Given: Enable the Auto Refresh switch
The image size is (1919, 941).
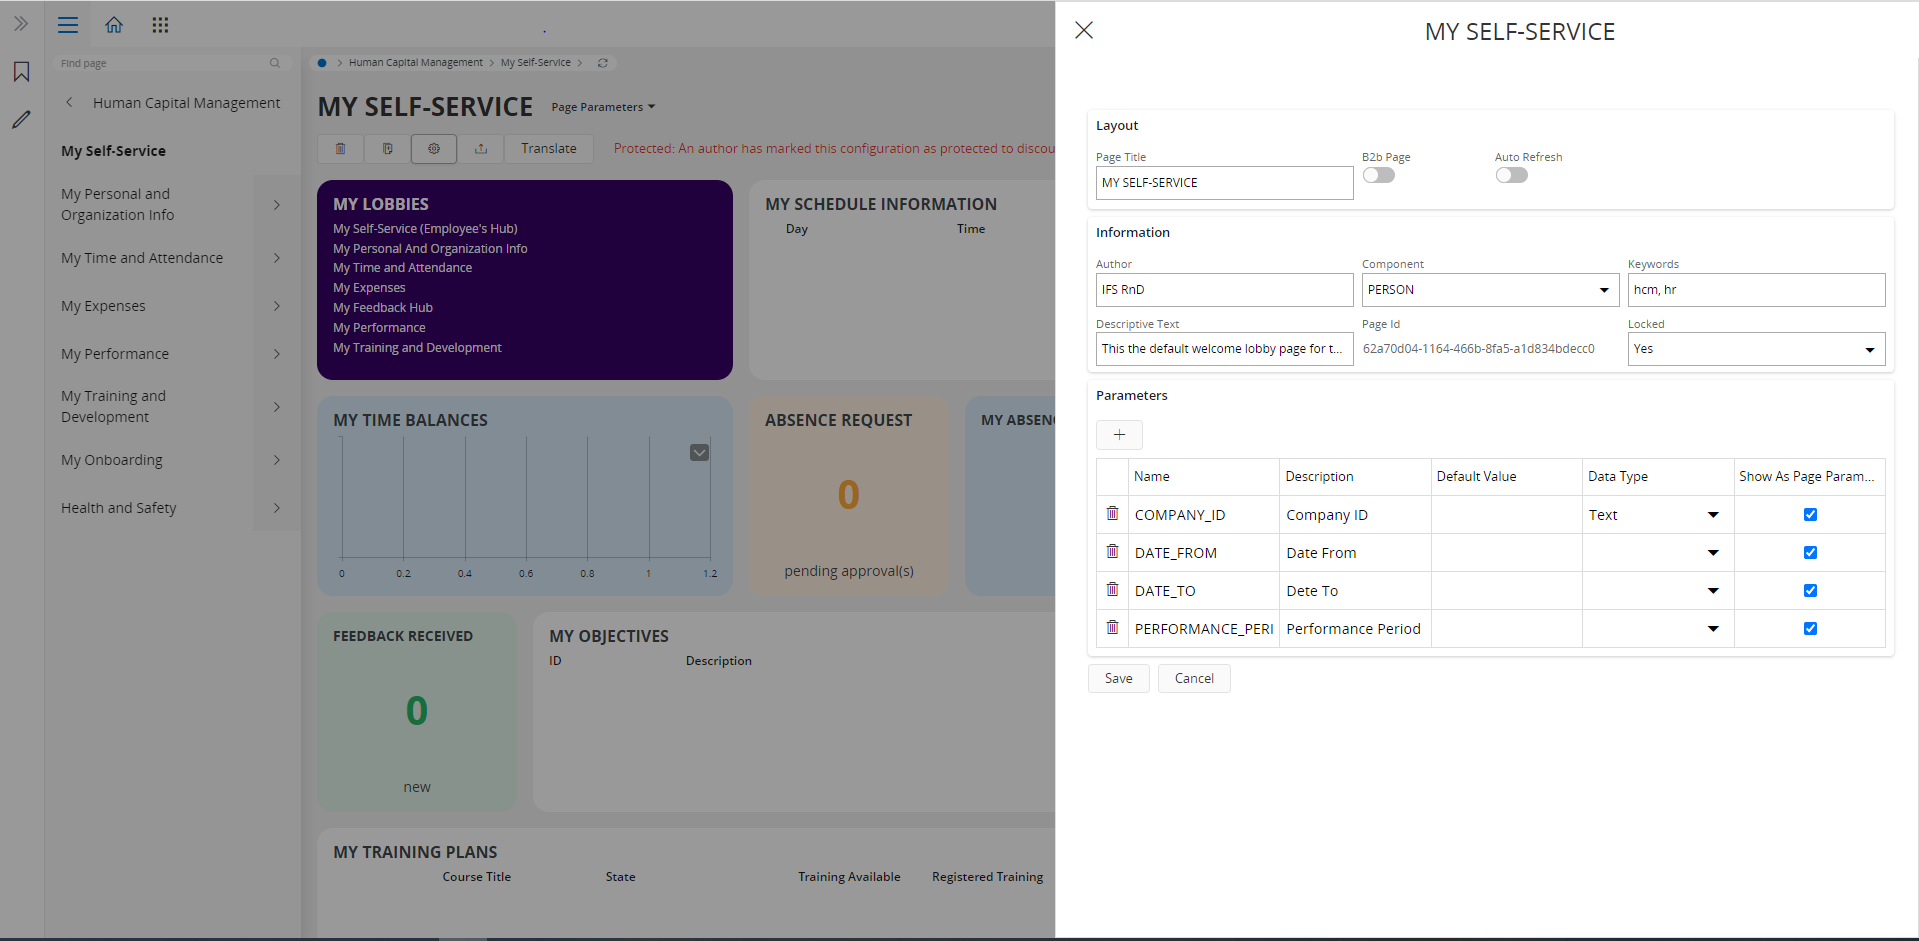Looking at the screenshot, I should [x=1511, y=176].
